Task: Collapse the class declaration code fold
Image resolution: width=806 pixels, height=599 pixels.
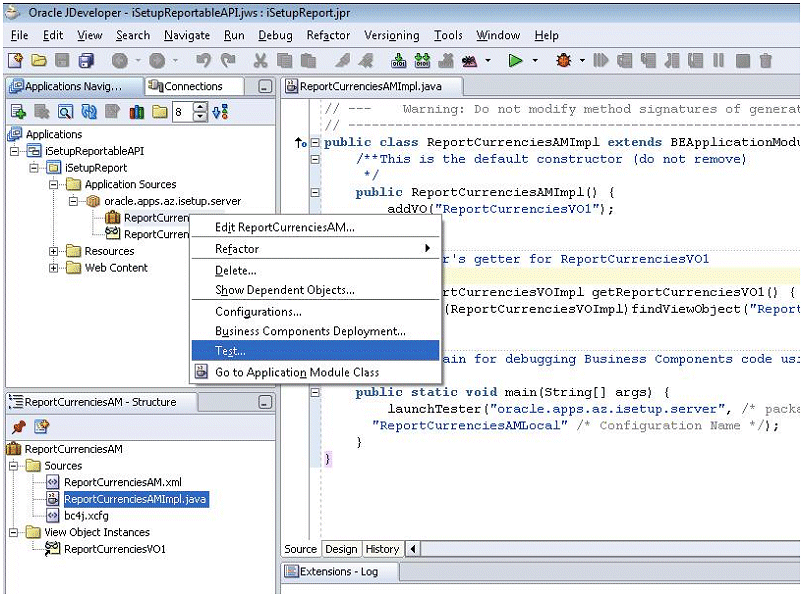Action: coord(315,142)
